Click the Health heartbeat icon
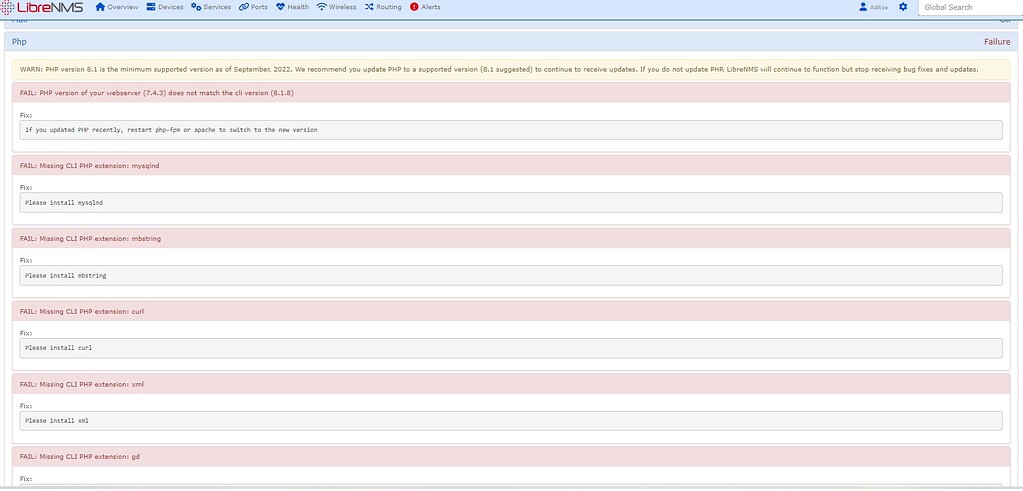This screenshot has width=1023, height=491. click(281, 7)
